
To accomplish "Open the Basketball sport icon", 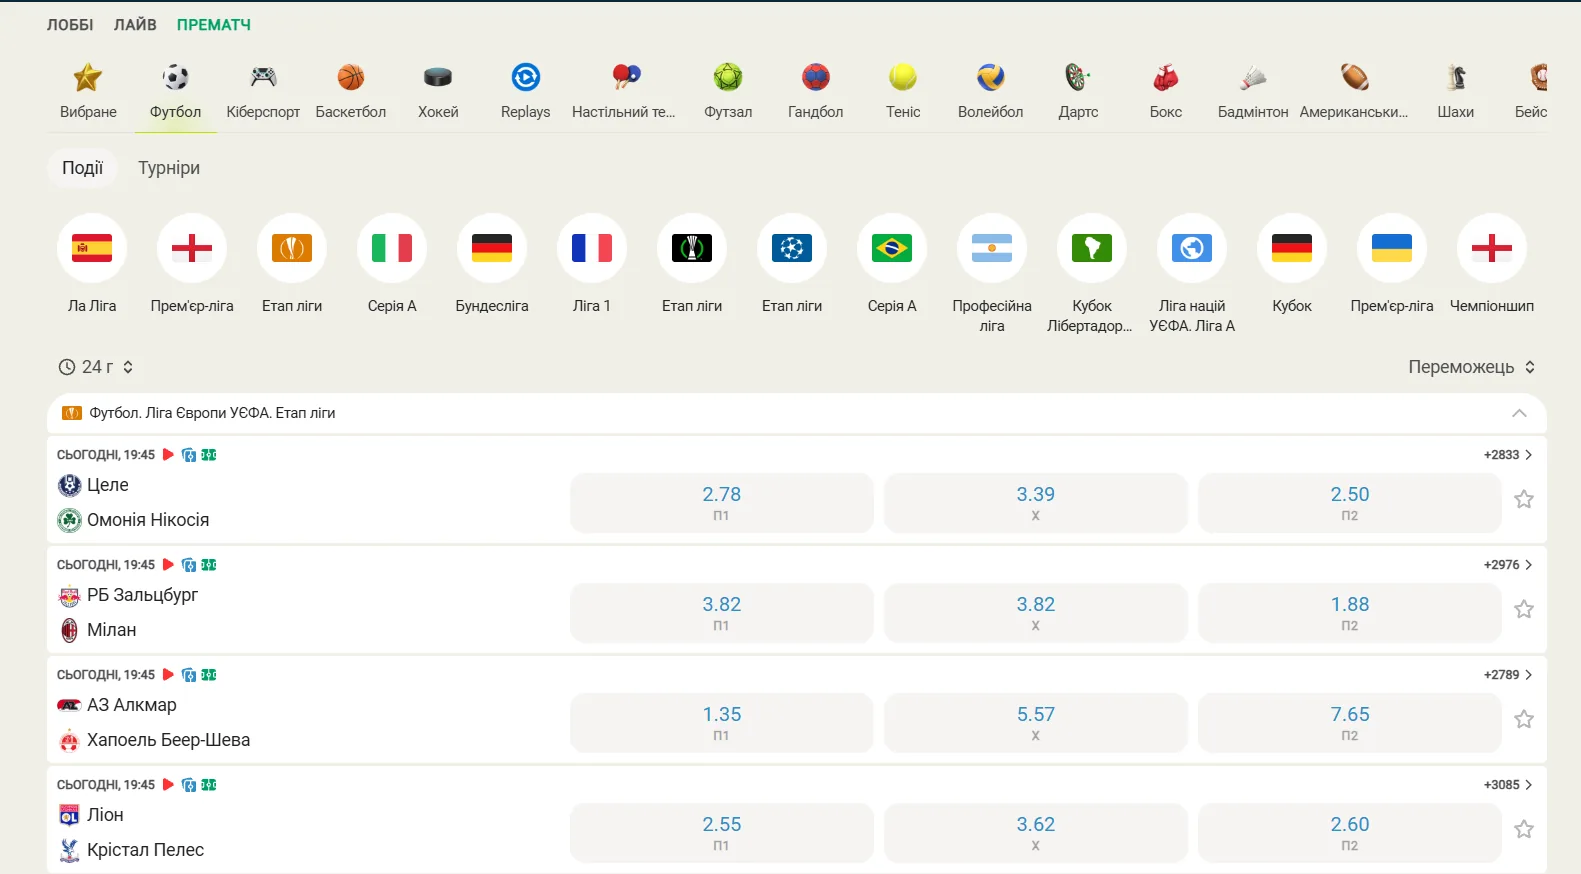I will pos(351,78).
